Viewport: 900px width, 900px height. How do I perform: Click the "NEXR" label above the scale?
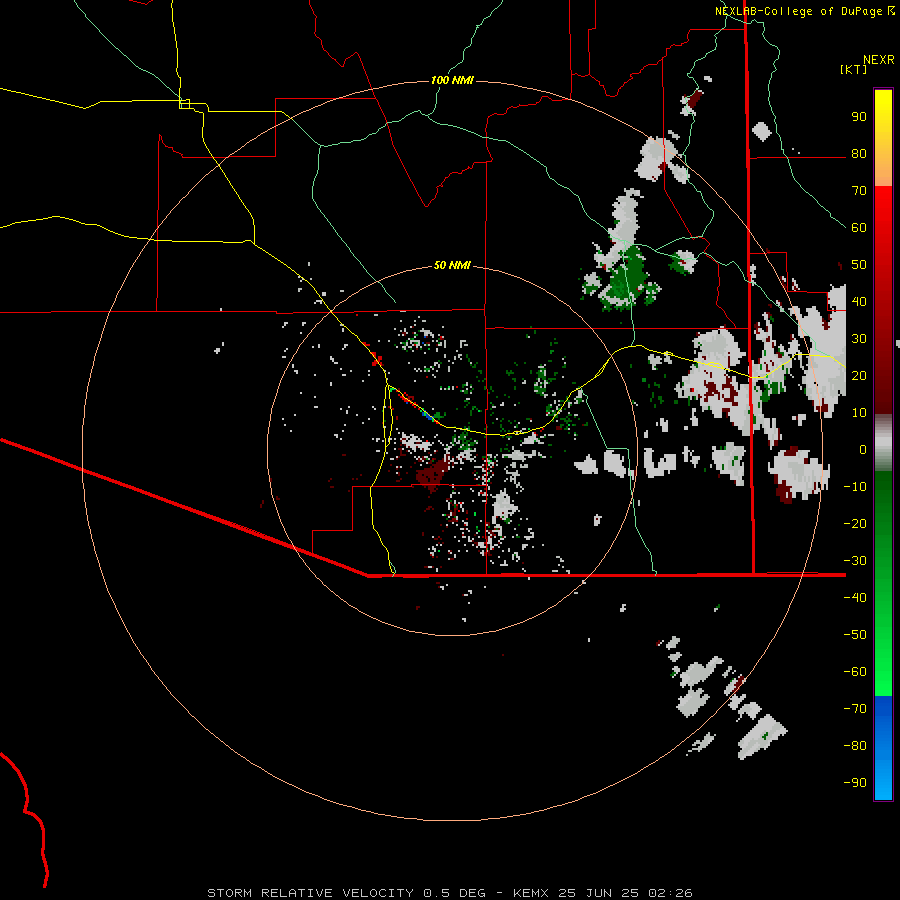coord(879,60)
